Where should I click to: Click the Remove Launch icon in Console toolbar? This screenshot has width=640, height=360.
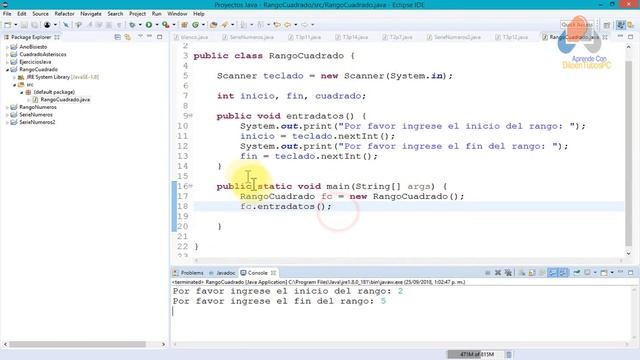(x=498, y=273)
